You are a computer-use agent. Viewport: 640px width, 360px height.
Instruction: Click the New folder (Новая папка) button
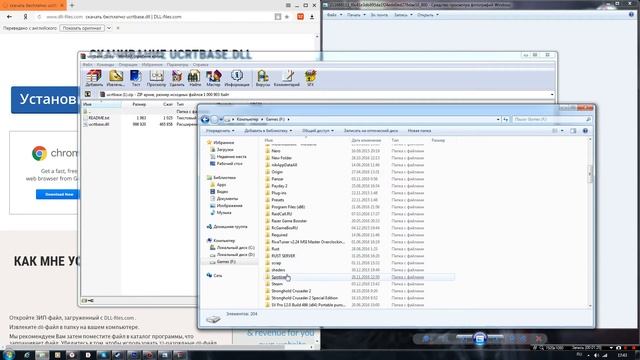(x=419, y=131)
